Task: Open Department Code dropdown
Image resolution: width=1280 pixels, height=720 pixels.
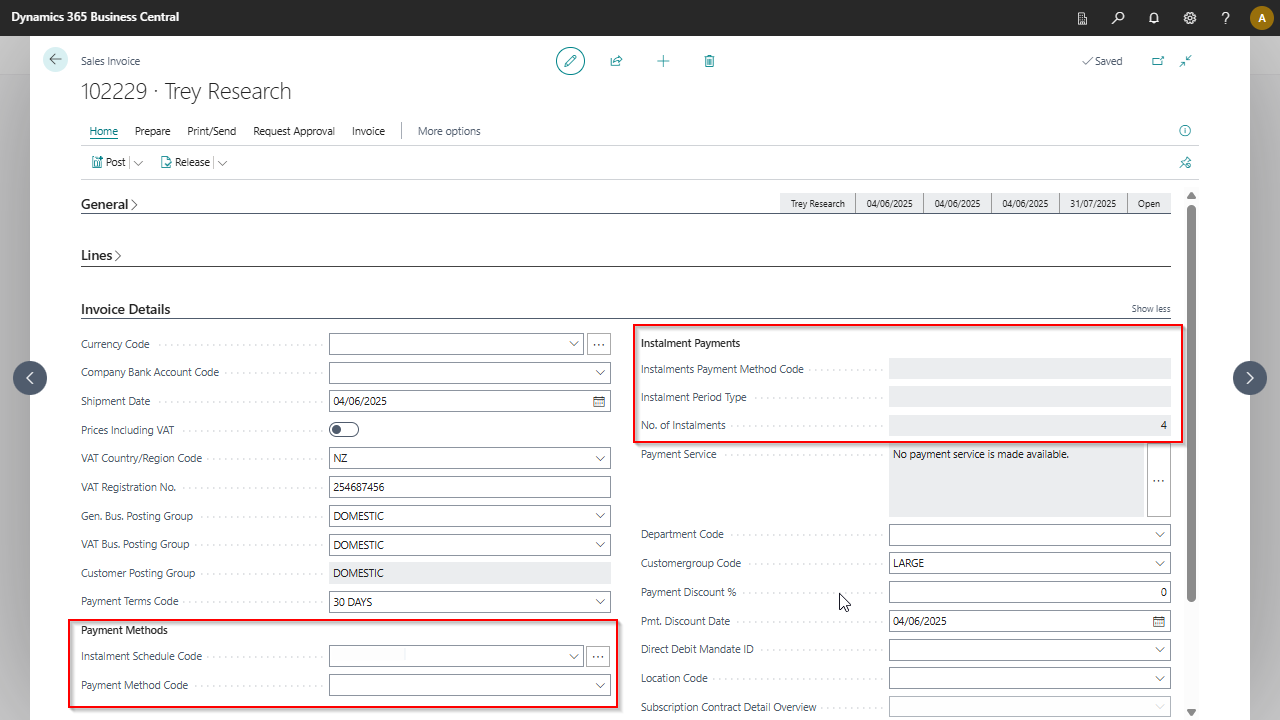Action: (1160, 534)
